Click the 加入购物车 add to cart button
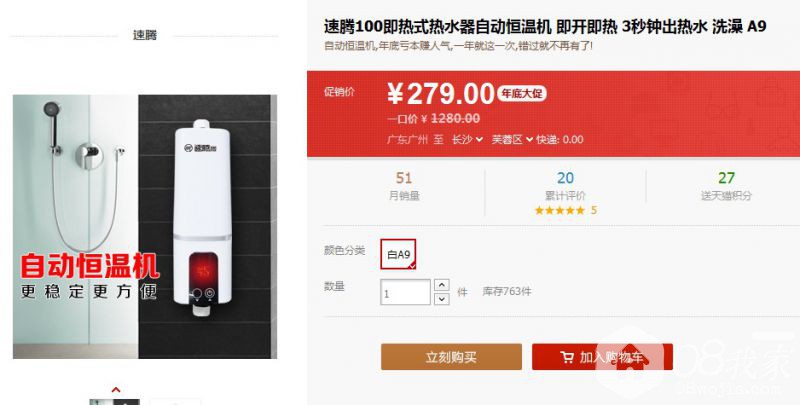This screenshot has width=800, height=405. pos(602,357)
